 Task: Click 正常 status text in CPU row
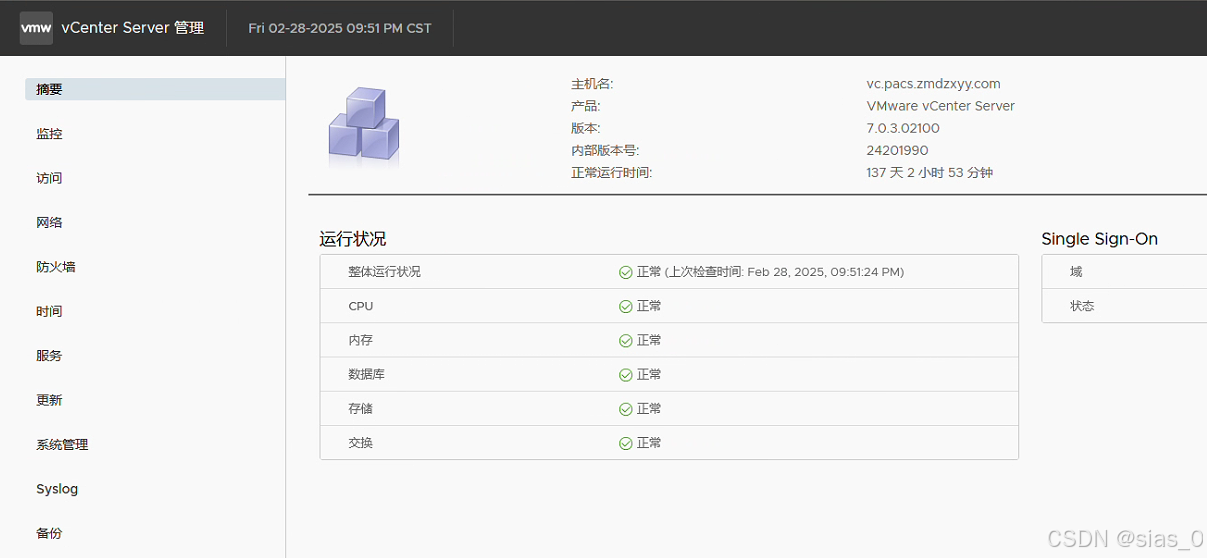tap(649, 306)
